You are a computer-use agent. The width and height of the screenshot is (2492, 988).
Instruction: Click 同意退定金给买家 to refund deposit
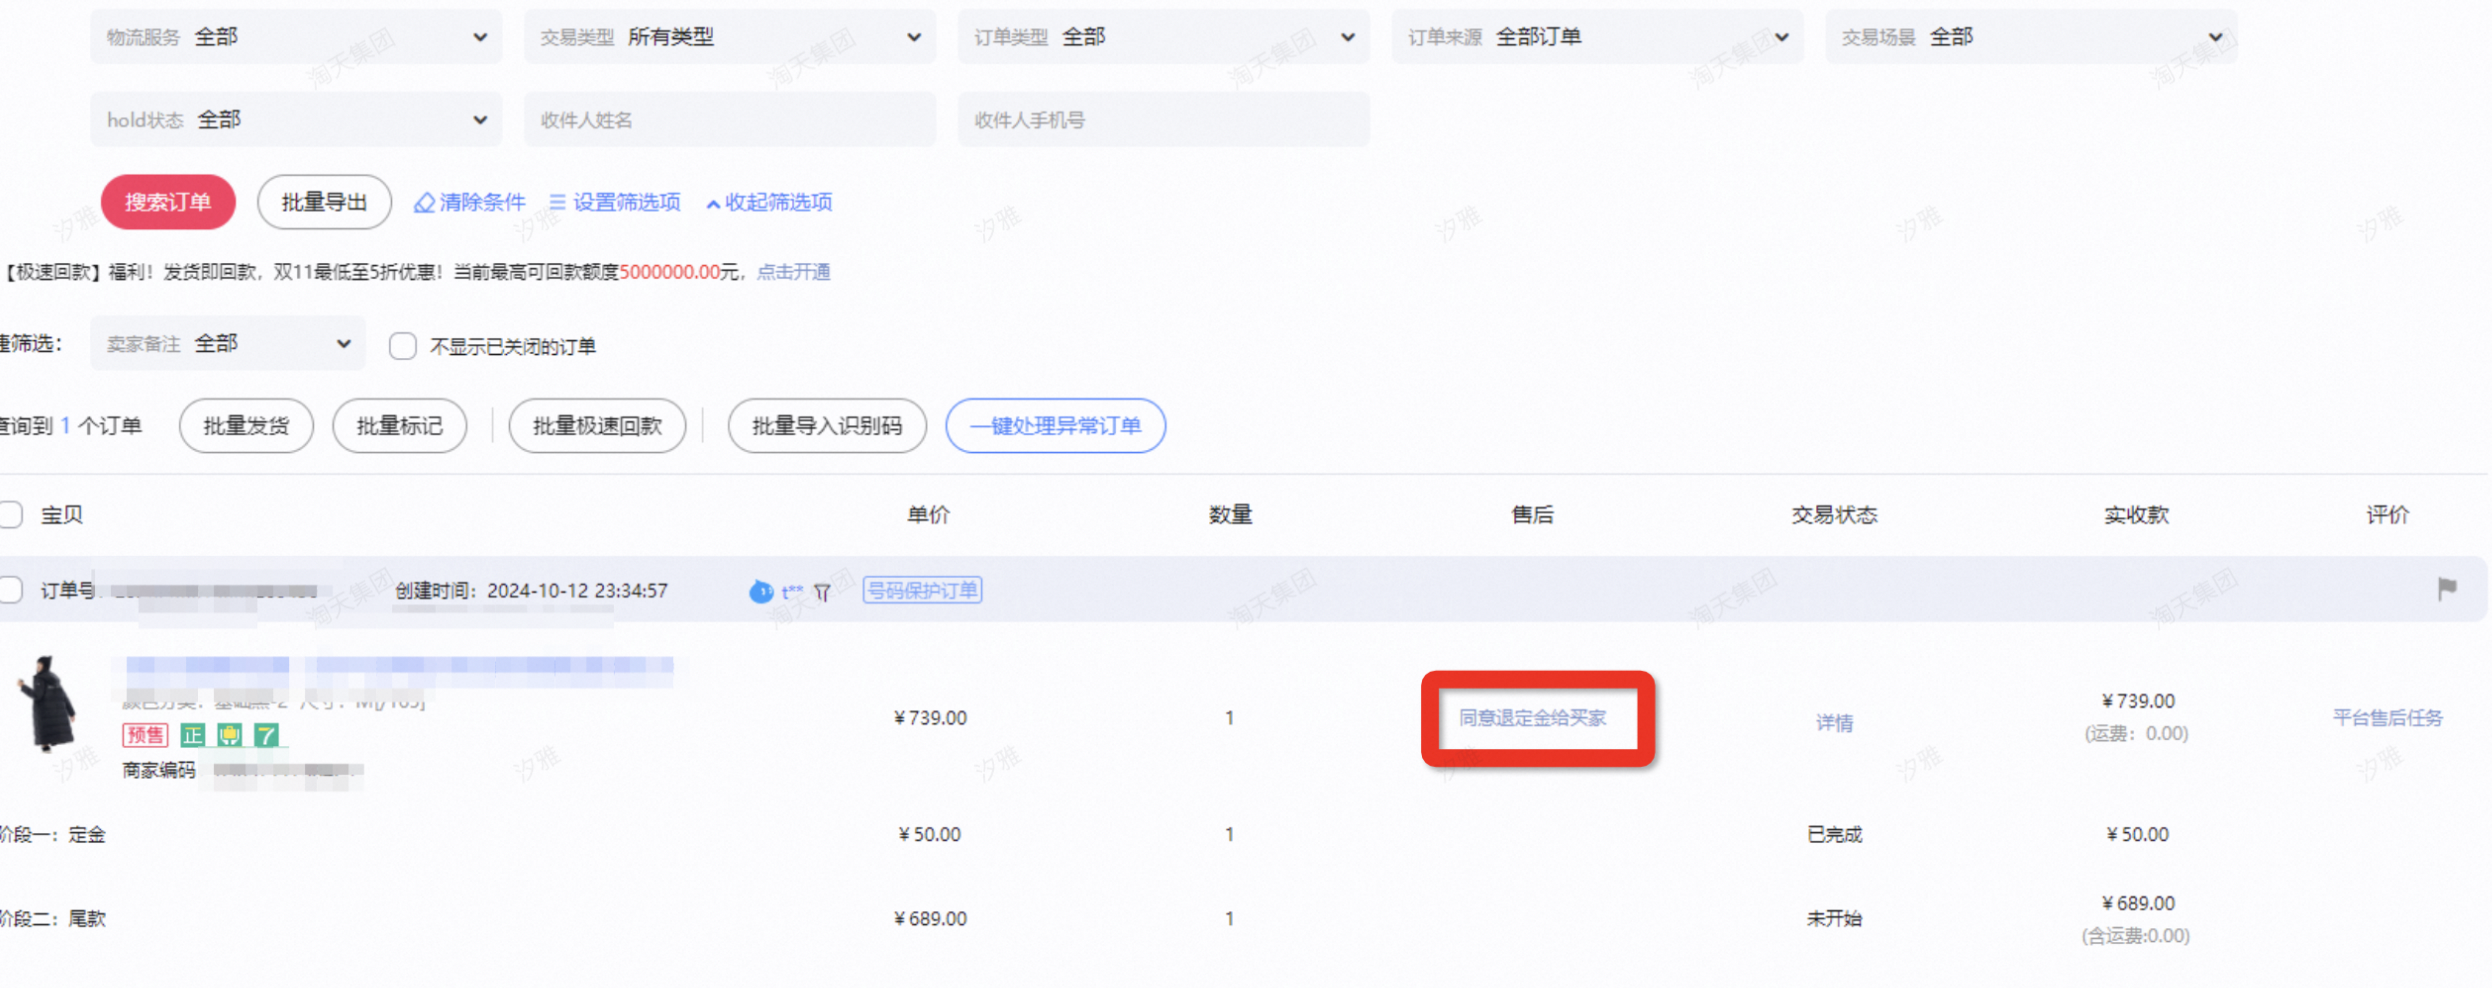(1536, 717)
